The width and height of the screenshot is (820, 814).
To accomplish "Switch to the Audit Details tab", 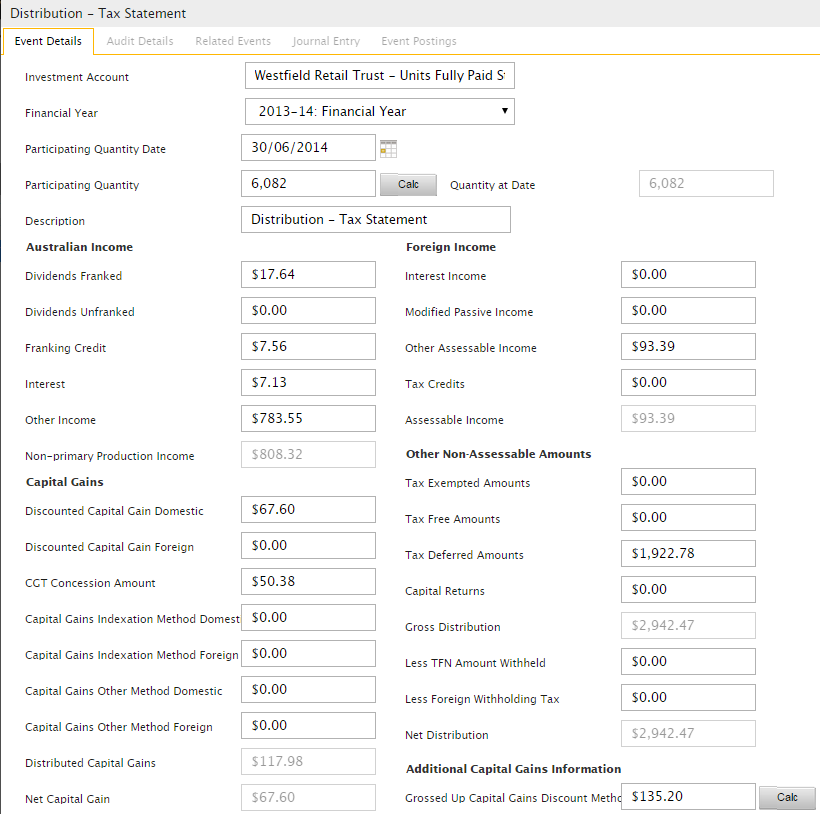I will tap(140, 41).
